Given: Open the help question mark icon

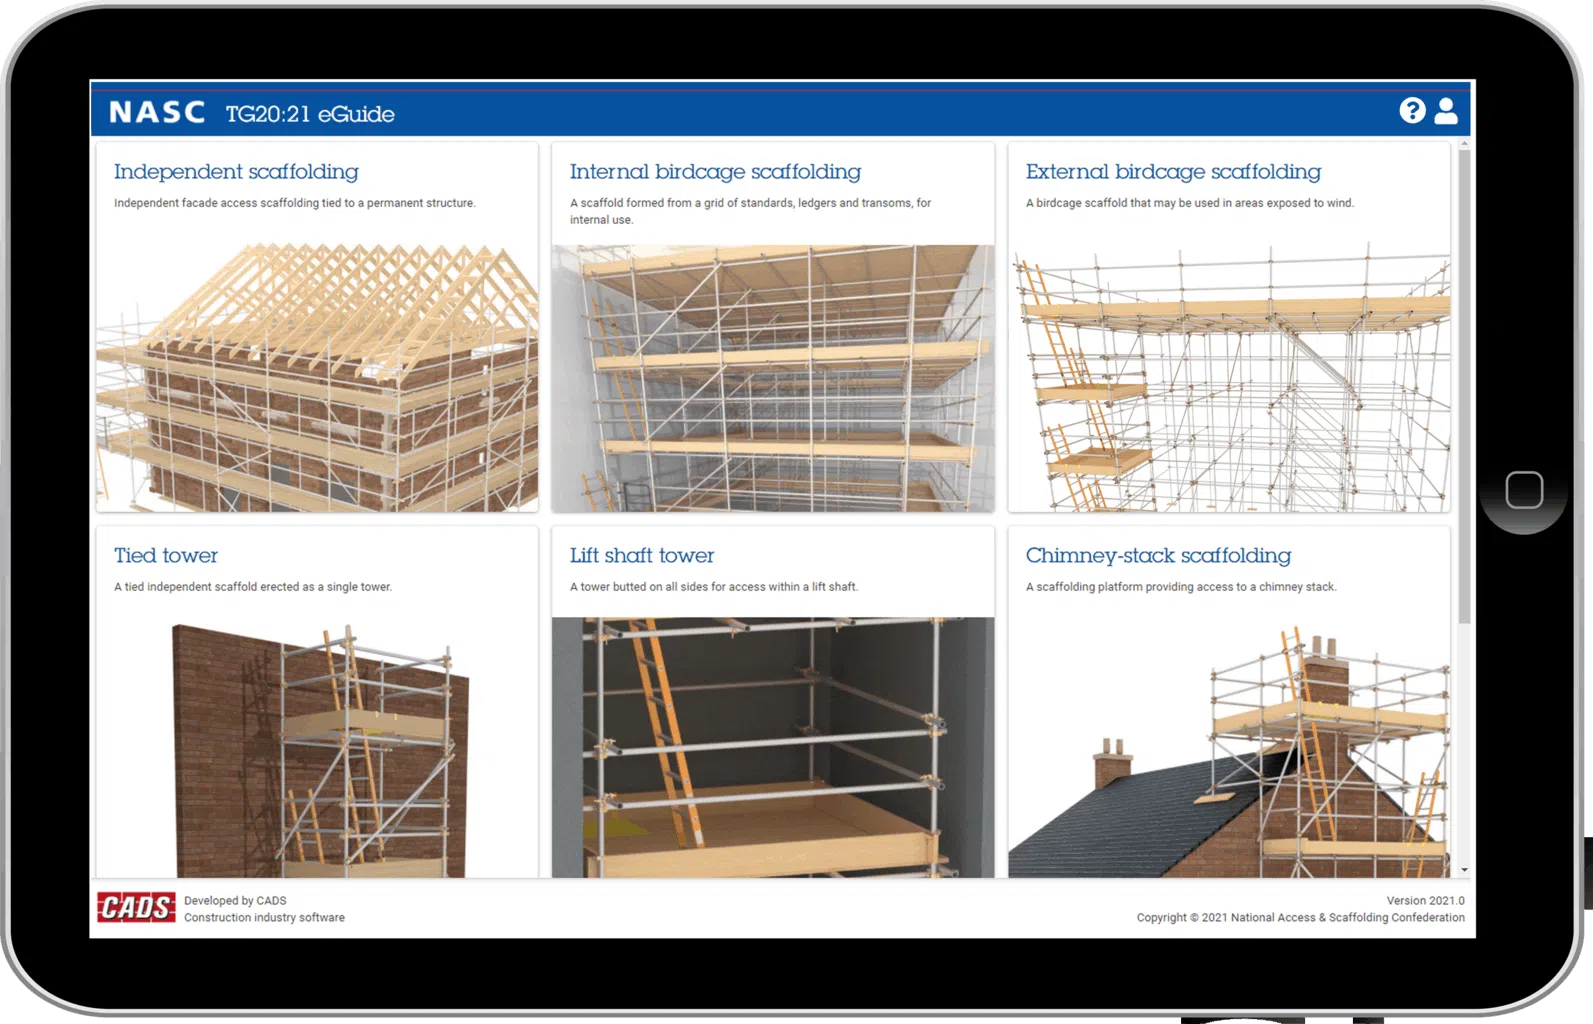Looking at the screenshot, I should [x=1412, y=111].
